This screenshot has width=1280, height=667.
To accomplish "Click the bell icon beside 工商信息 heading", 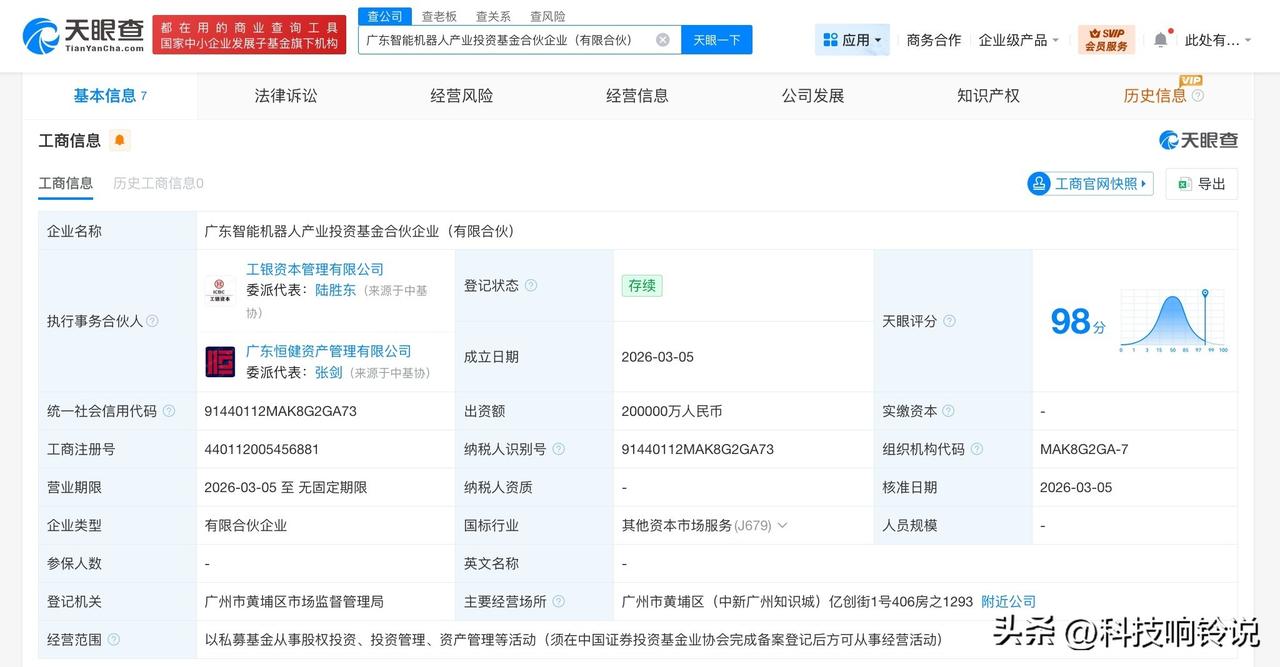I will click(119, 141).
